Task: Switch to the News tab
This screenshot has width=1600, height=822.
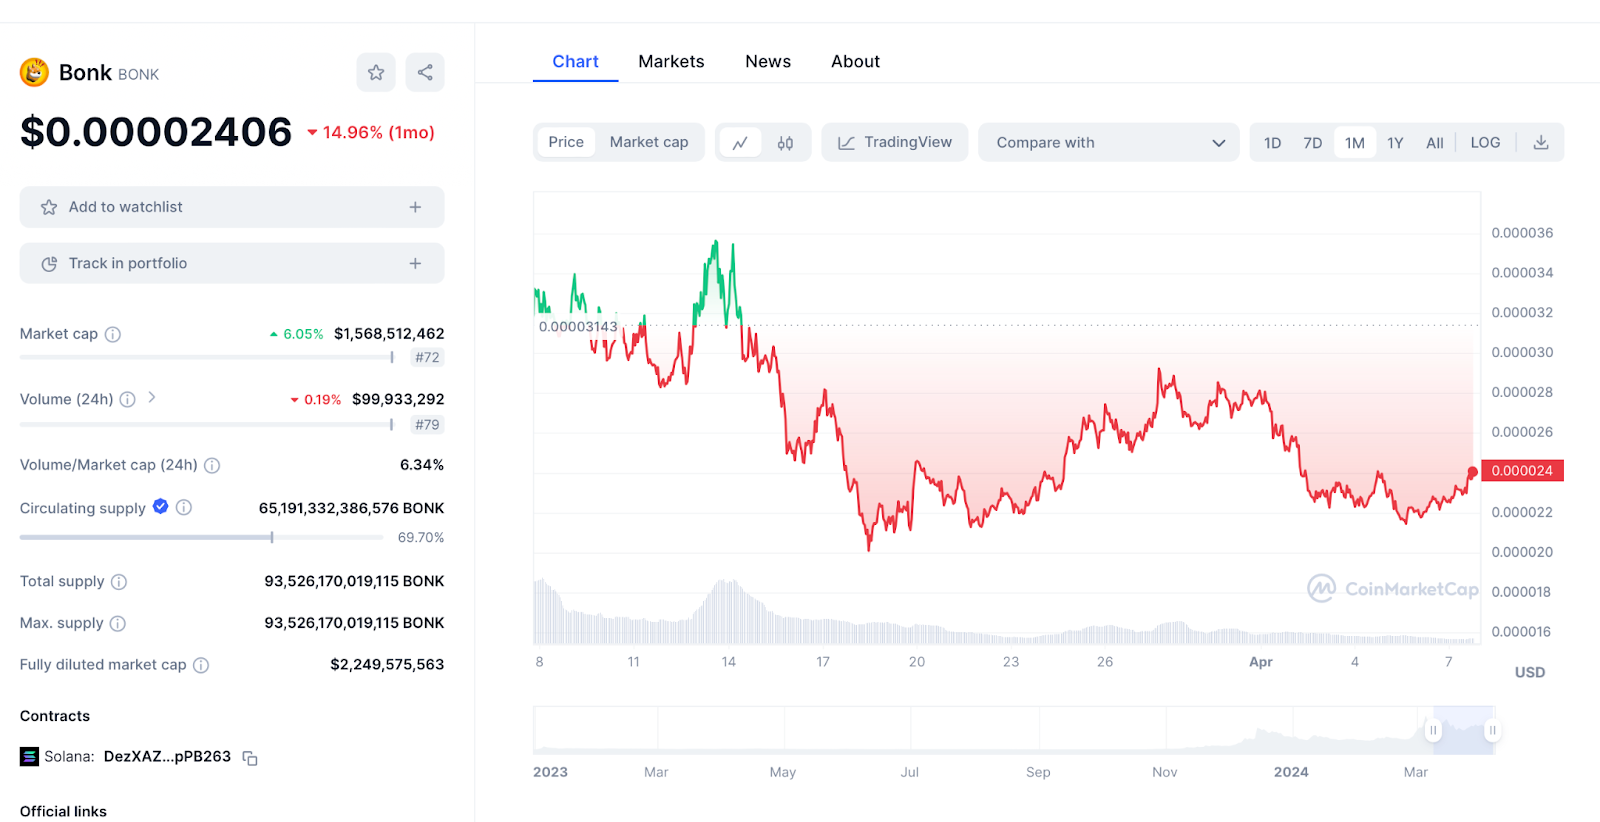Action: click(768, 61)
